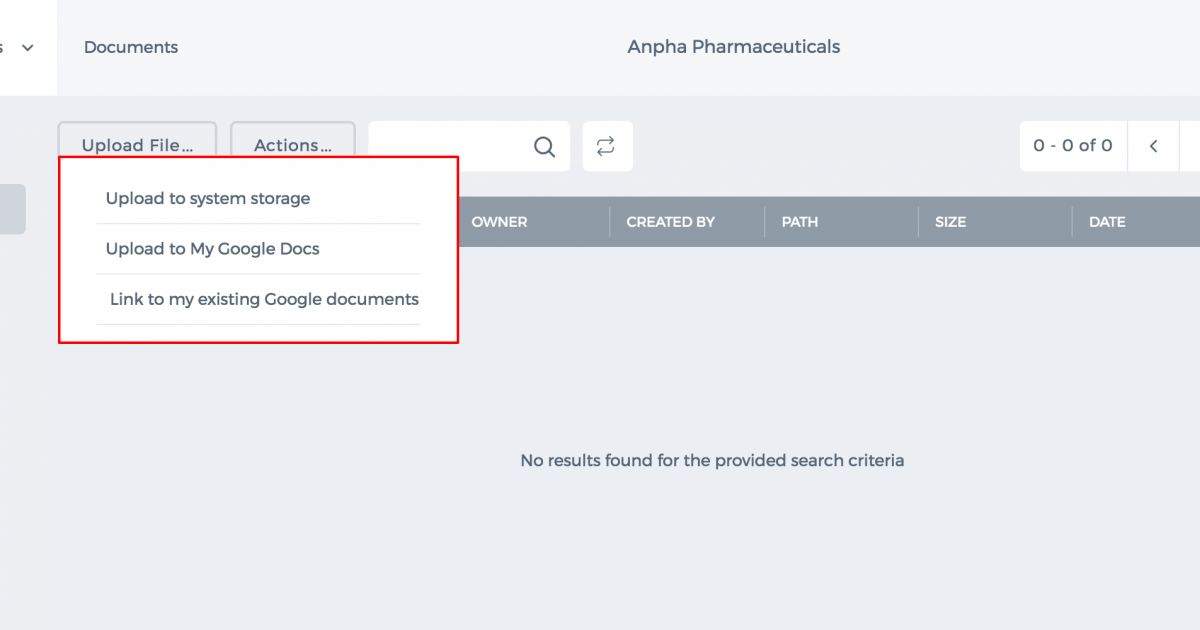Sort by OWNER column header
The width and height of the screenshot is (1200, 630).
pyautogui.click(x=499, y=222)
